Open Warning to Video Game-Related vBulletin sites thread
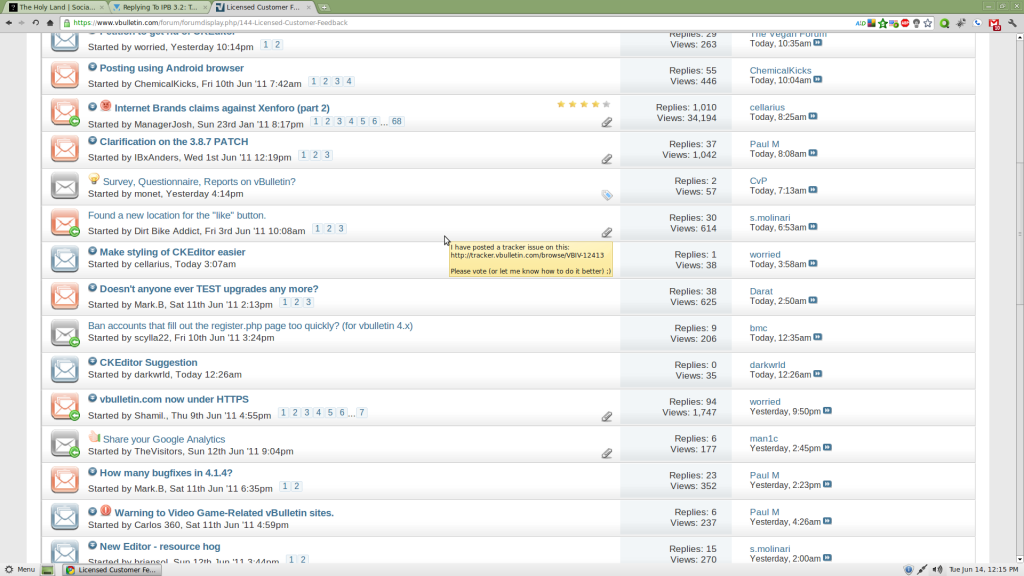The height and width of the screenshot is (576, 1024). coord(224,513)
